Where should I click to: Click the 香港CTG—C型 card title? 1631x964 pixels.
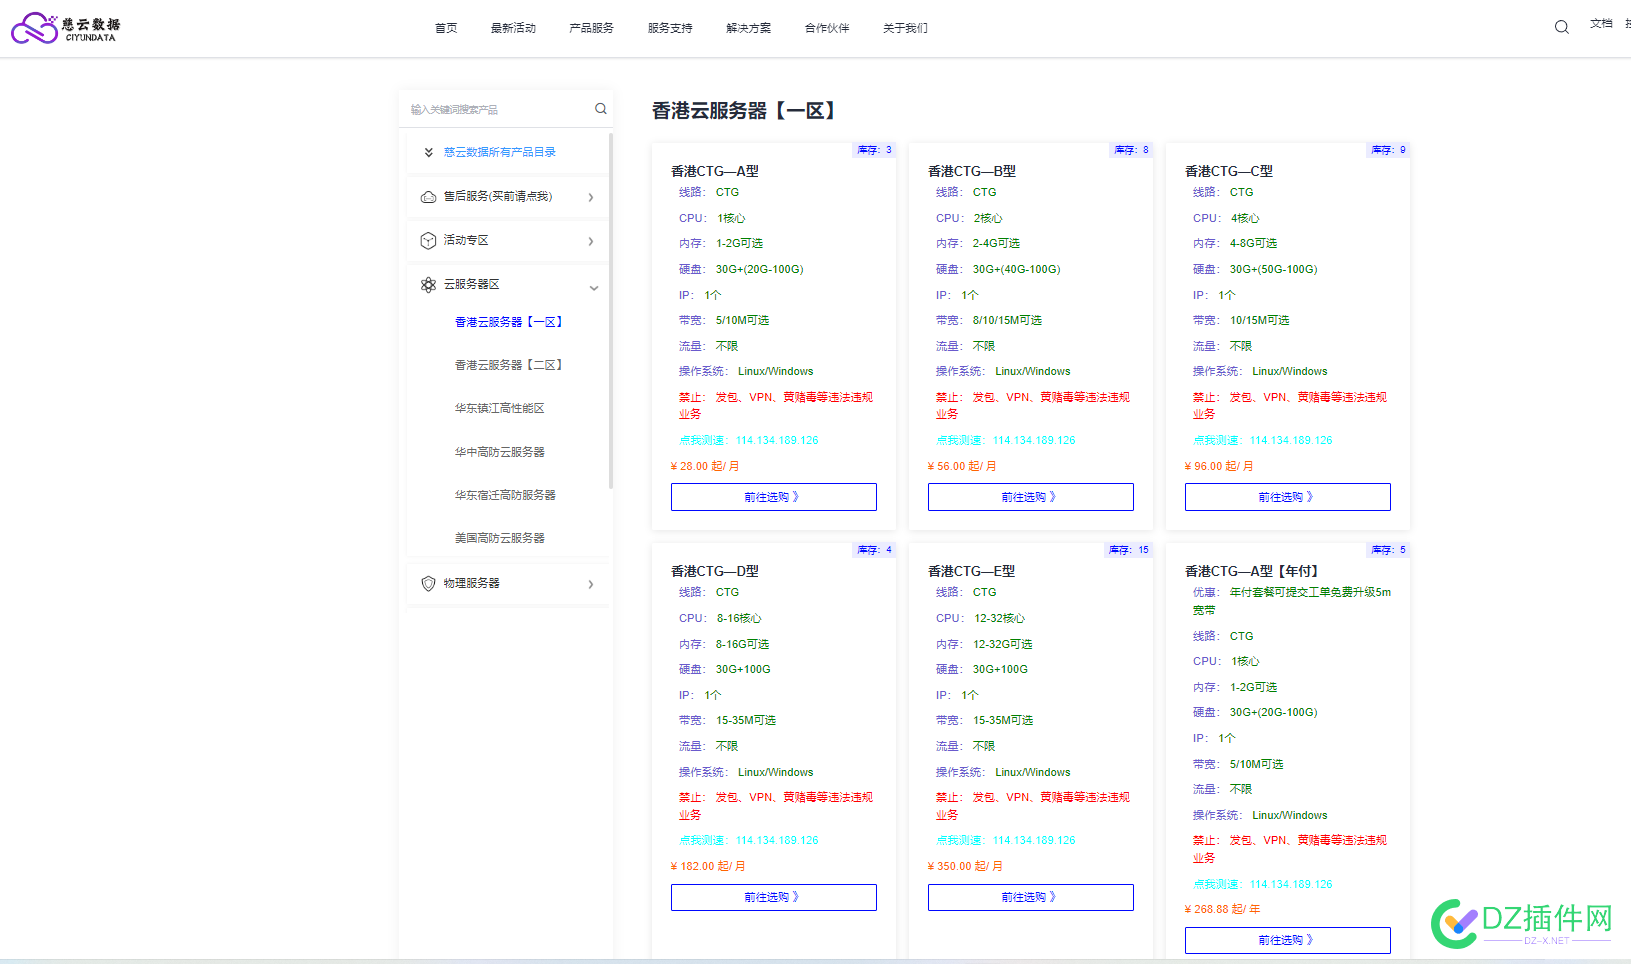[x=1229, y=171]
